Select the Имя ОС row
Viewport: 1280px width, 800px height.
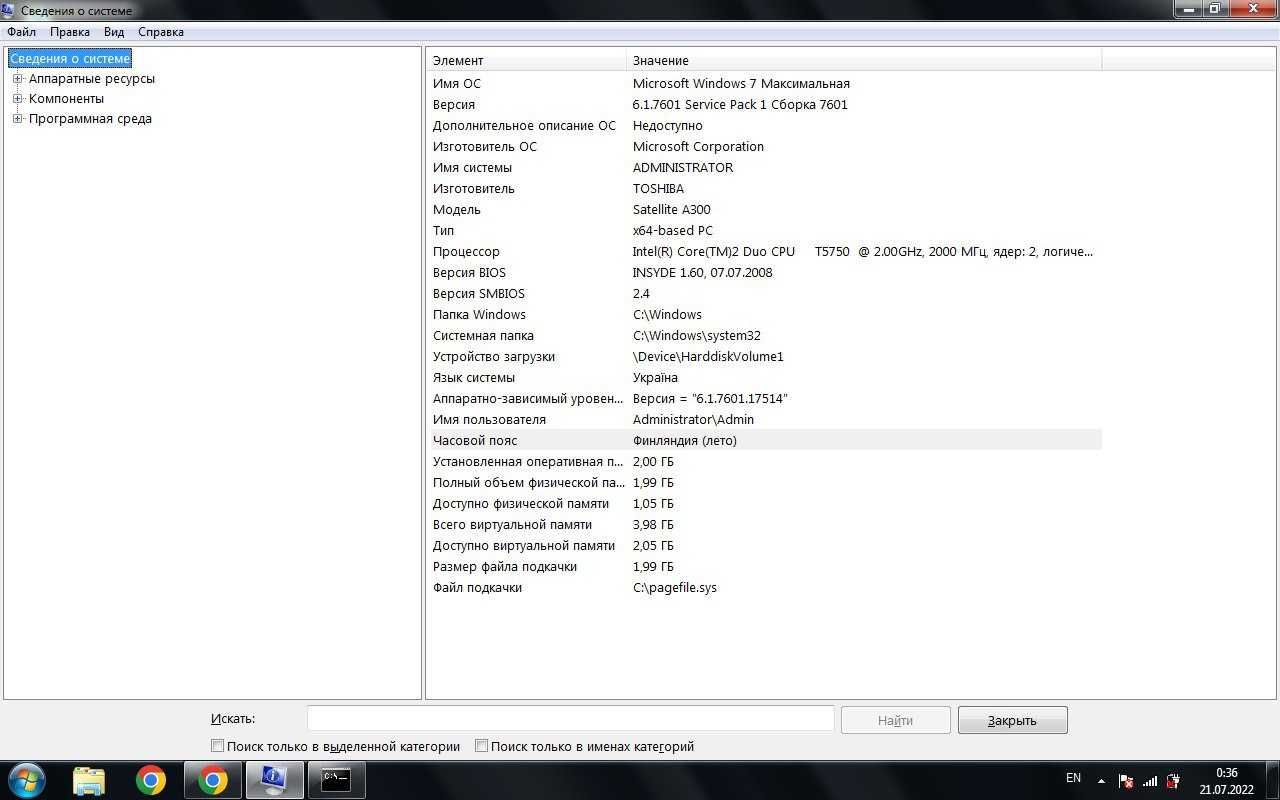pyautogui.click(x=764, y=84)
